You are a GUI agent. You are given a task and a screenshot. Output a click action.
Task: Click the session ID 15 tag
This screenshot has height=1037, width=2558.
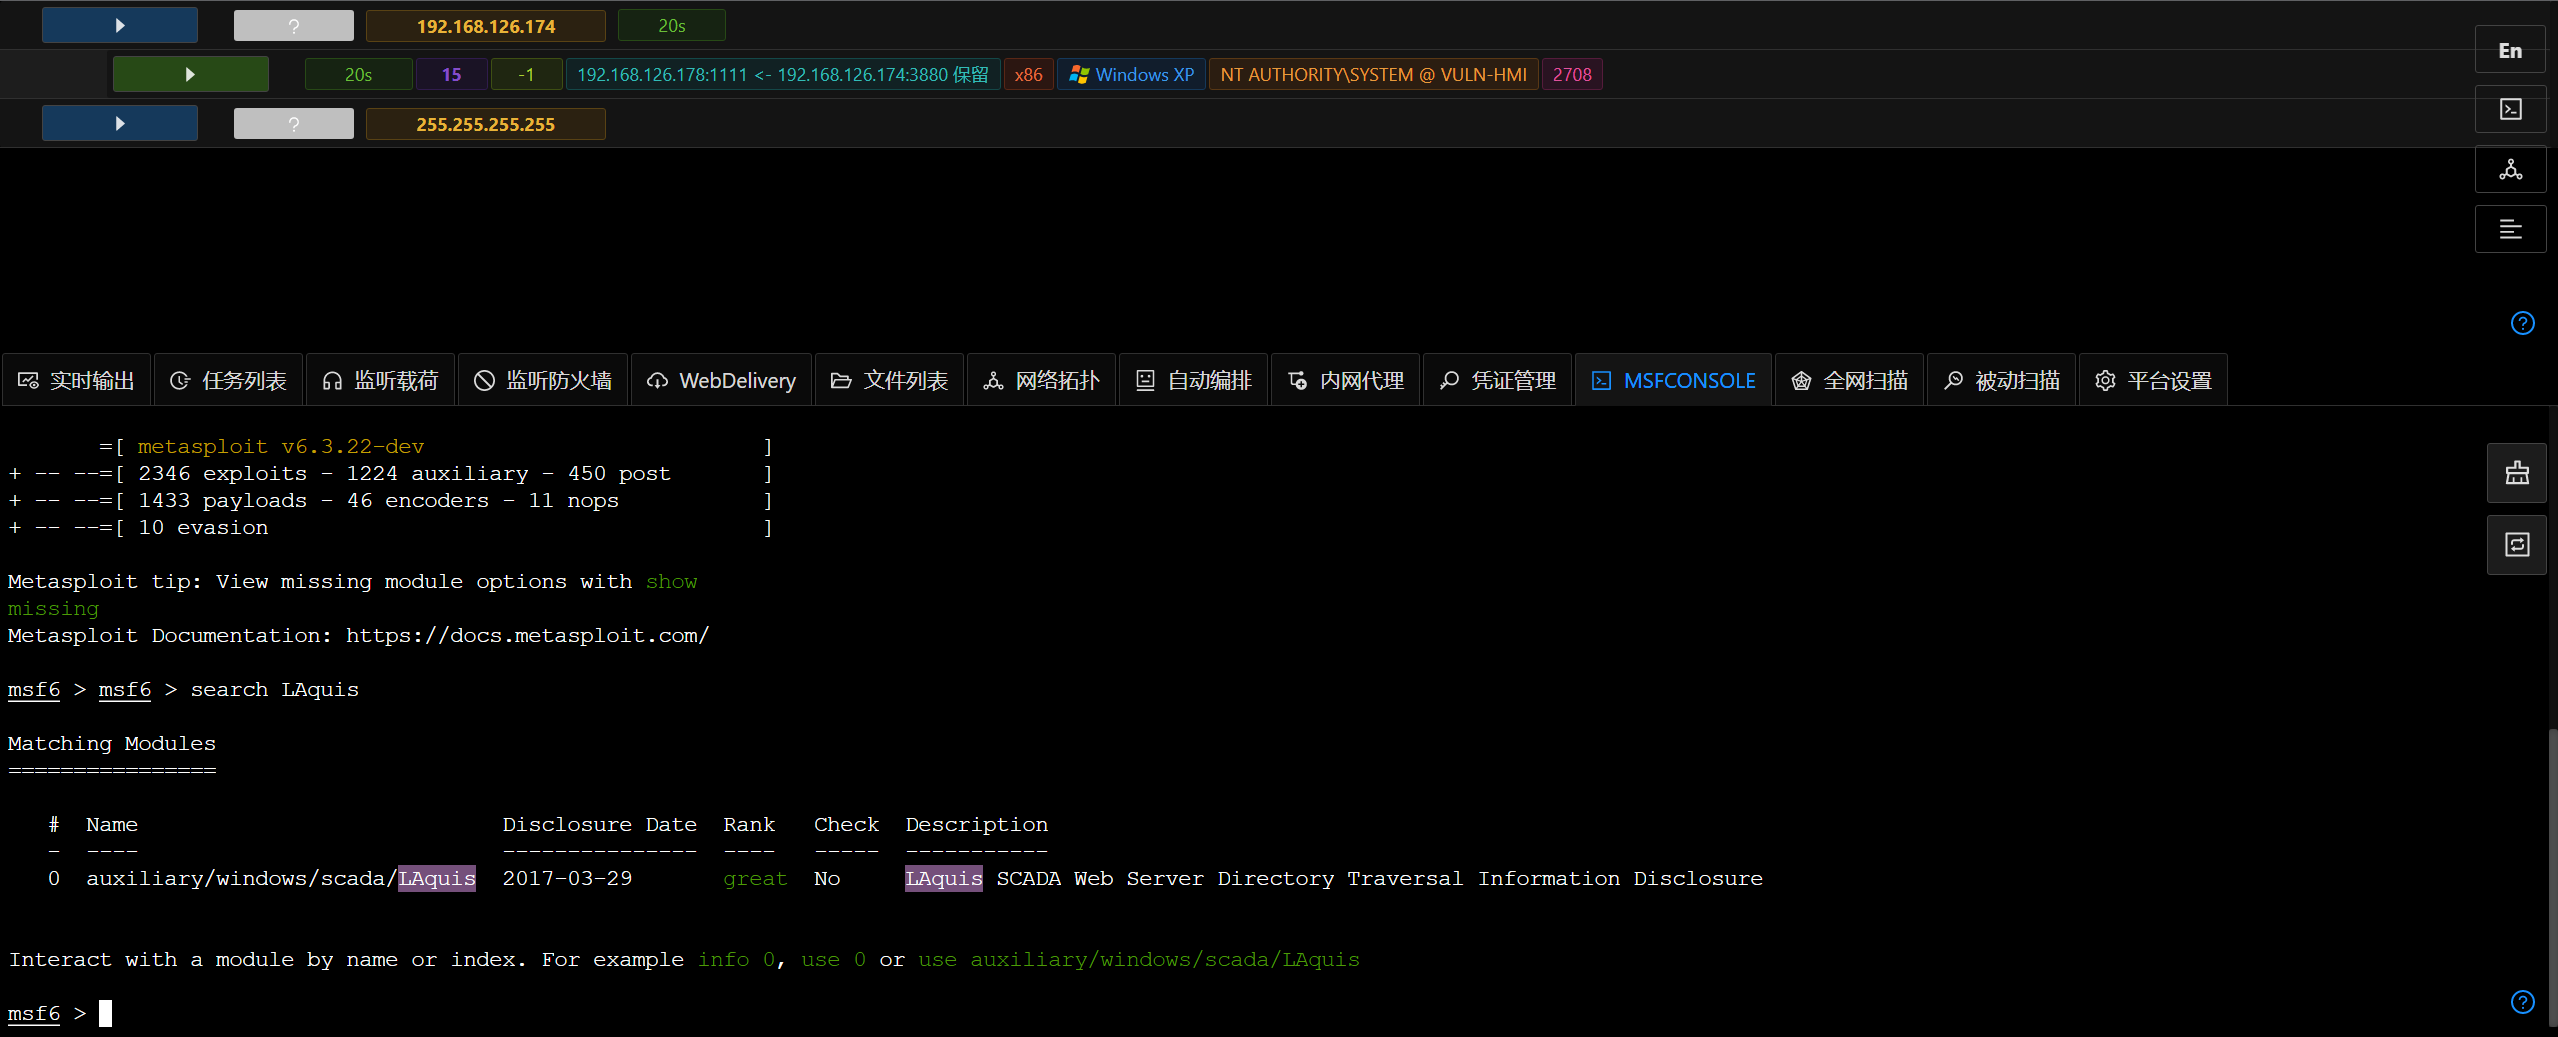[x=451, y=75]
